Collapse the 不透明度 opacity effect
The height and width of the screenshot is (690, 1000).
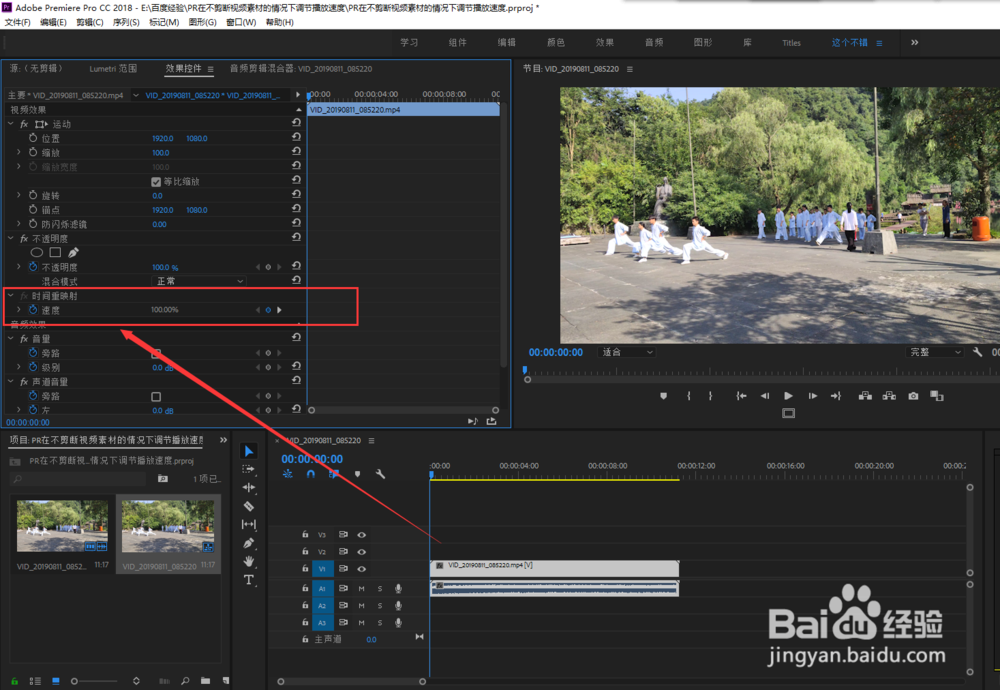tap(11, 239)
